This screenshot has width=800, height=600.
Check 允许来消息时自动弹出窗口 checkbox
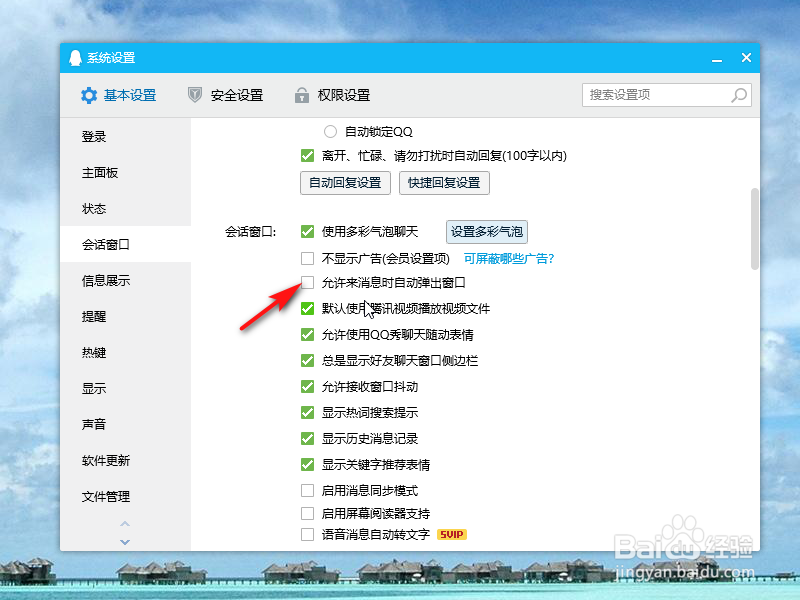pos(307,282)
